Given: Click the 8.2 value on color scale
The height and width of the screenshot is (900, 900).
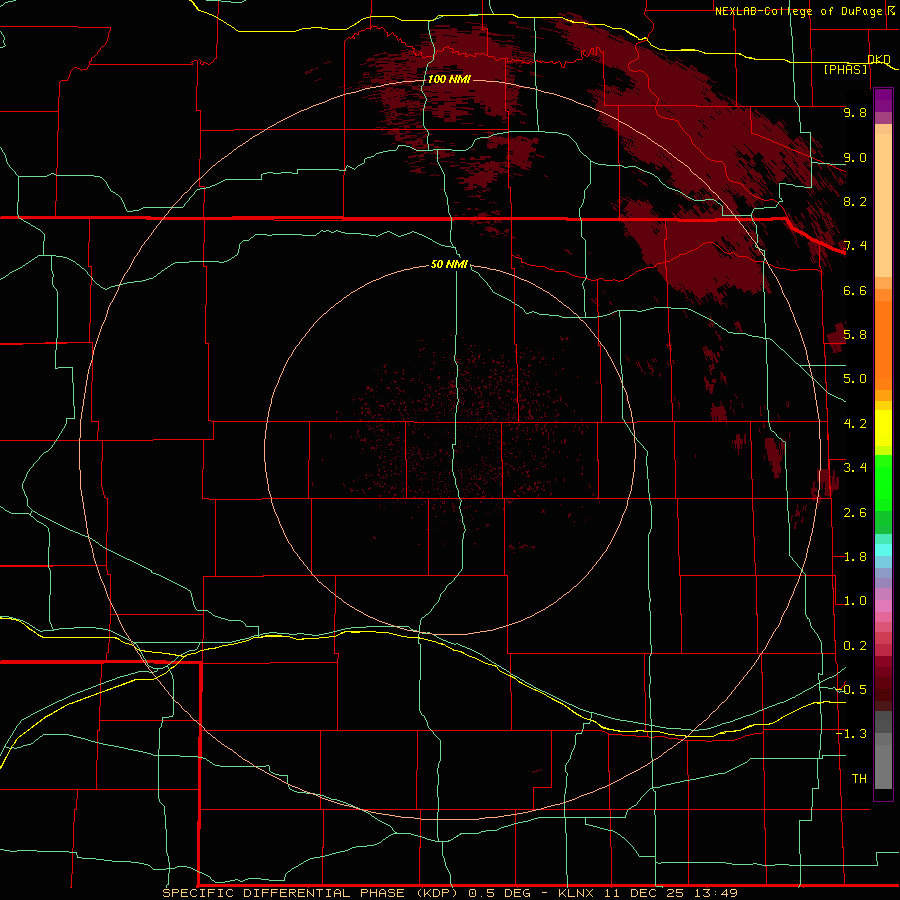Looking at the screenshot, I should (x=855, y=201).
